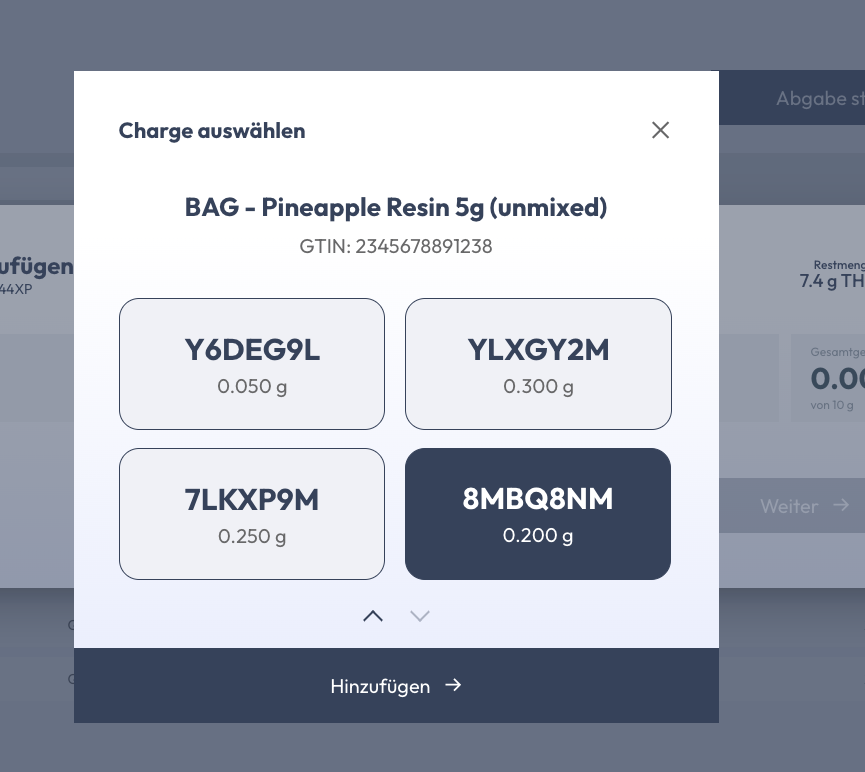Pick batch 7LKXP9M
The height and width of the screenshot is (772, 865).
click(252, 514)
